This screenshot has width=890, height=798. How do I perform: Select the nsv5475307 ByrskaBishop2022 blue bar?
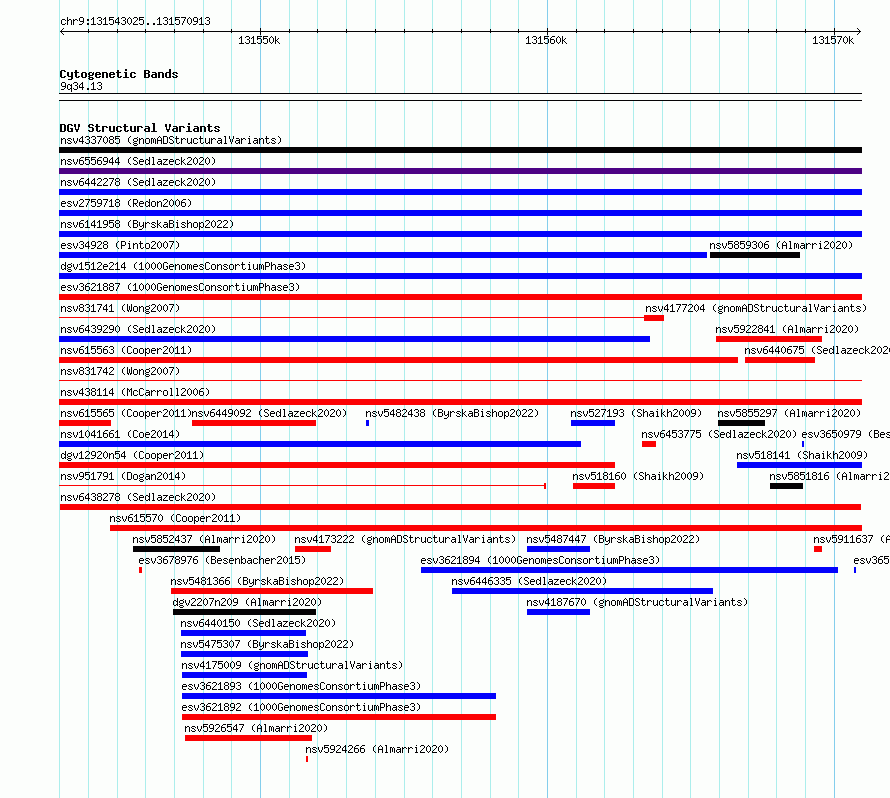245,654
